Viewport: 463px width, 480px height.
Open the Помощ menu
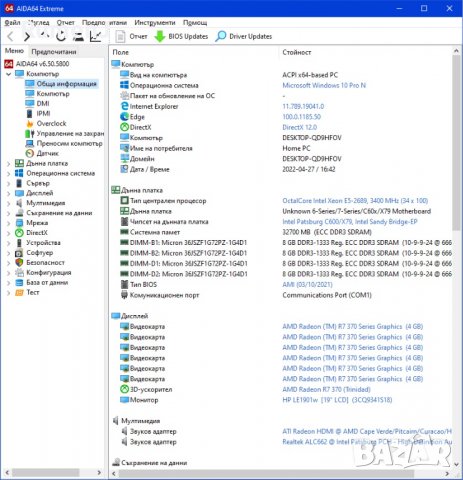click(195, 22)
